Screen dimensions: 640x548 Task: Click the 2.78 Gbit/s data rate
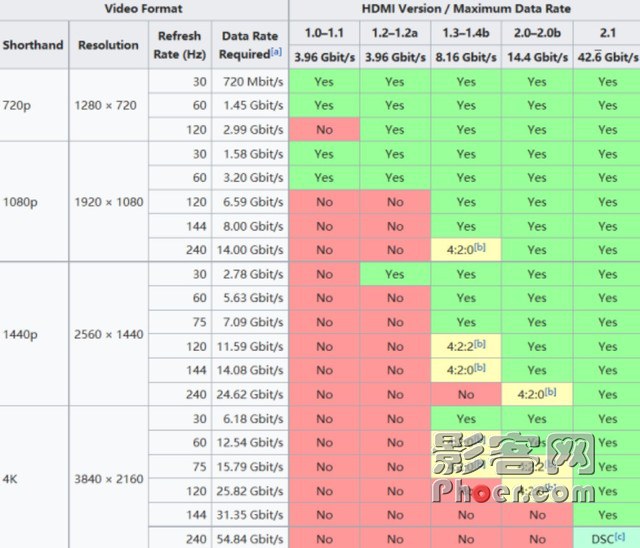[x=253, y=274]
